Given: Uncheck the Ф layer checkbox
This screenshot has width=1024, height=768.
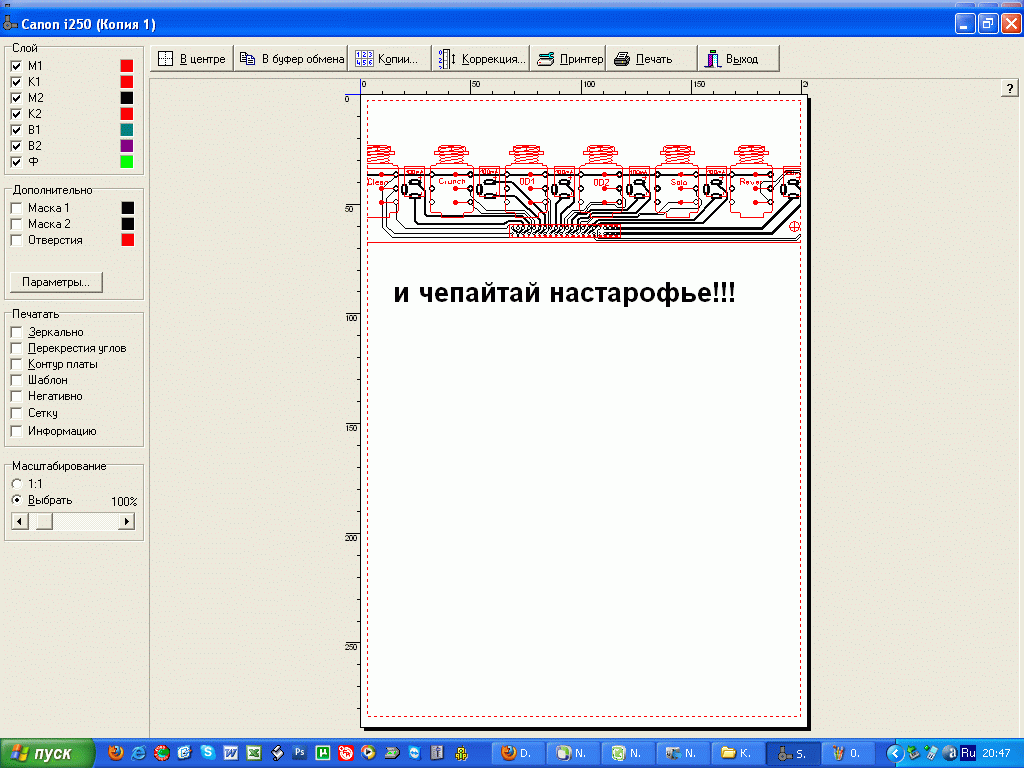Looking at the screenshot, I should (x=16, y=162).
